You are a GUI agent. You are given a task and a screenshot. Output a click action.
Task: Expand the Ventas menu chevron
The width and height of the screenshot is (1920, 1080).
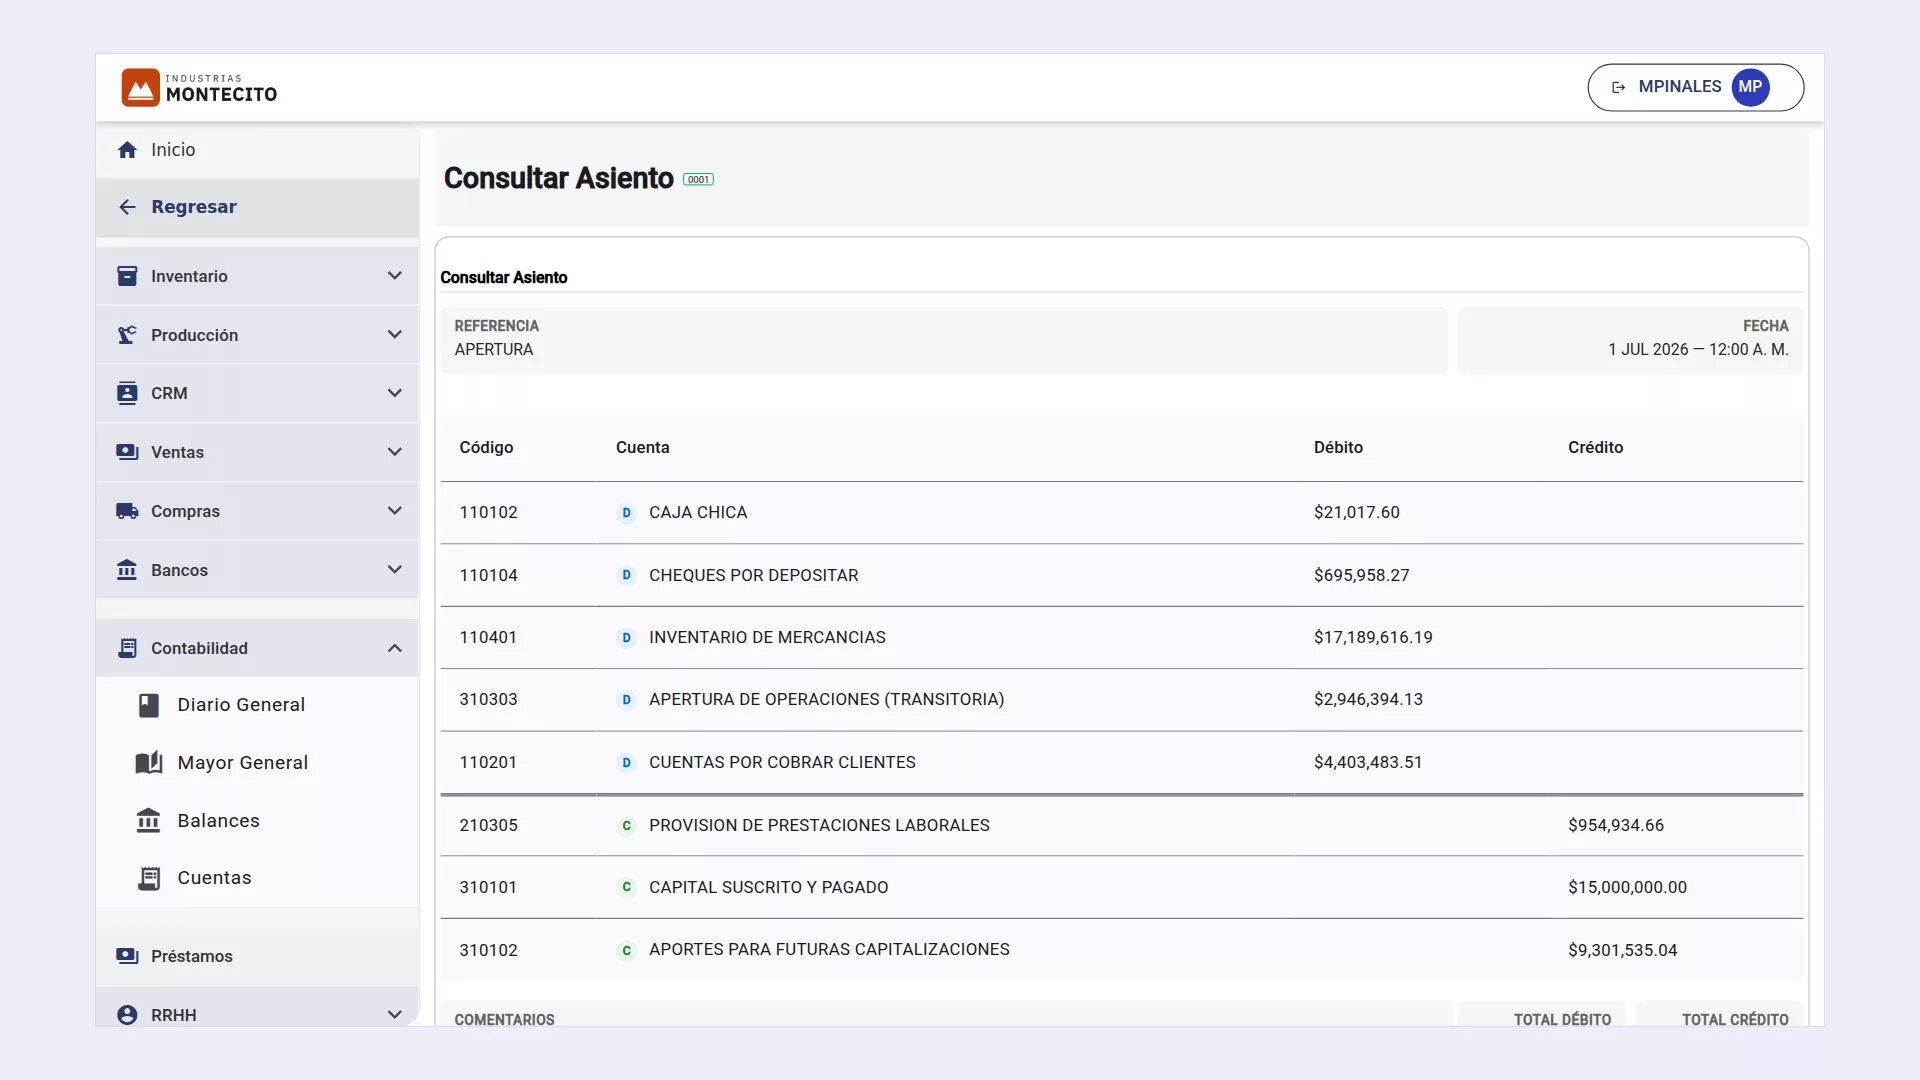[395, 452]
